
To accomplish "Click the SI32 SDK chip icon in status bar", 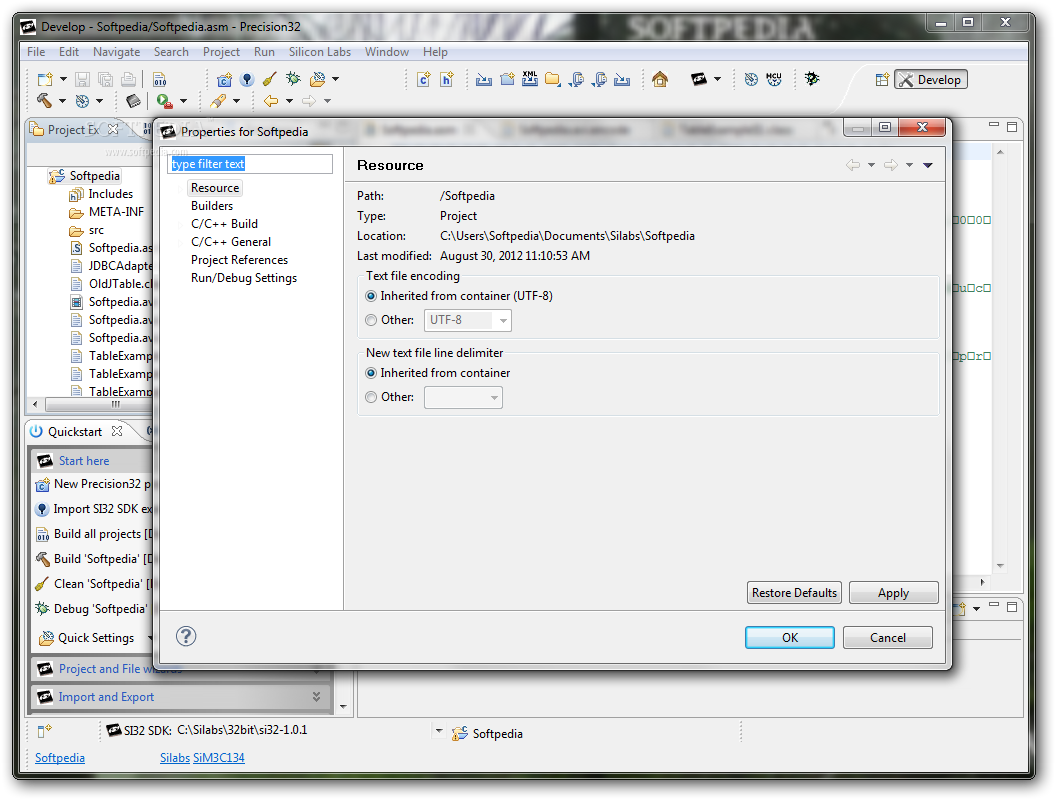I will coord(114,730).
